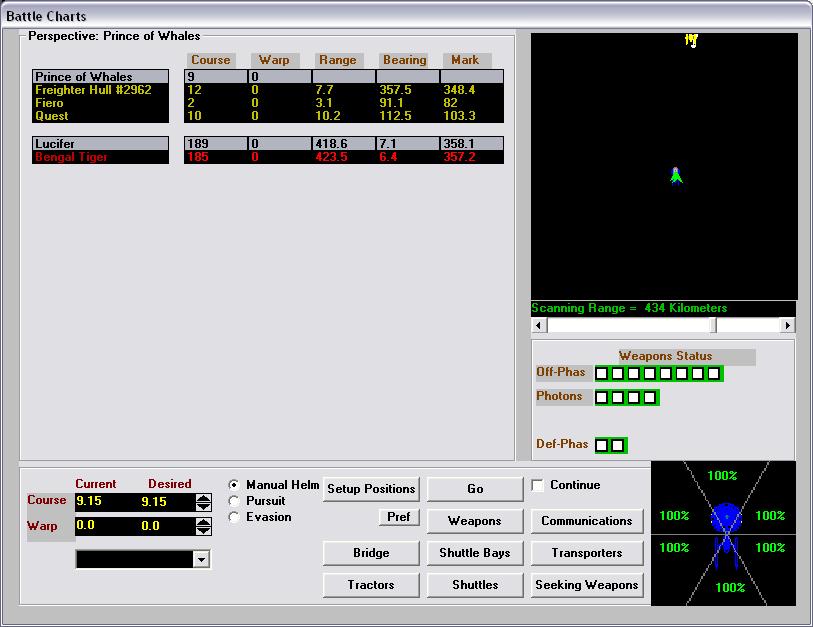Click the Desired course field showing 9.15
Viewport: 813px width, 627px height.
pos(154,502)
